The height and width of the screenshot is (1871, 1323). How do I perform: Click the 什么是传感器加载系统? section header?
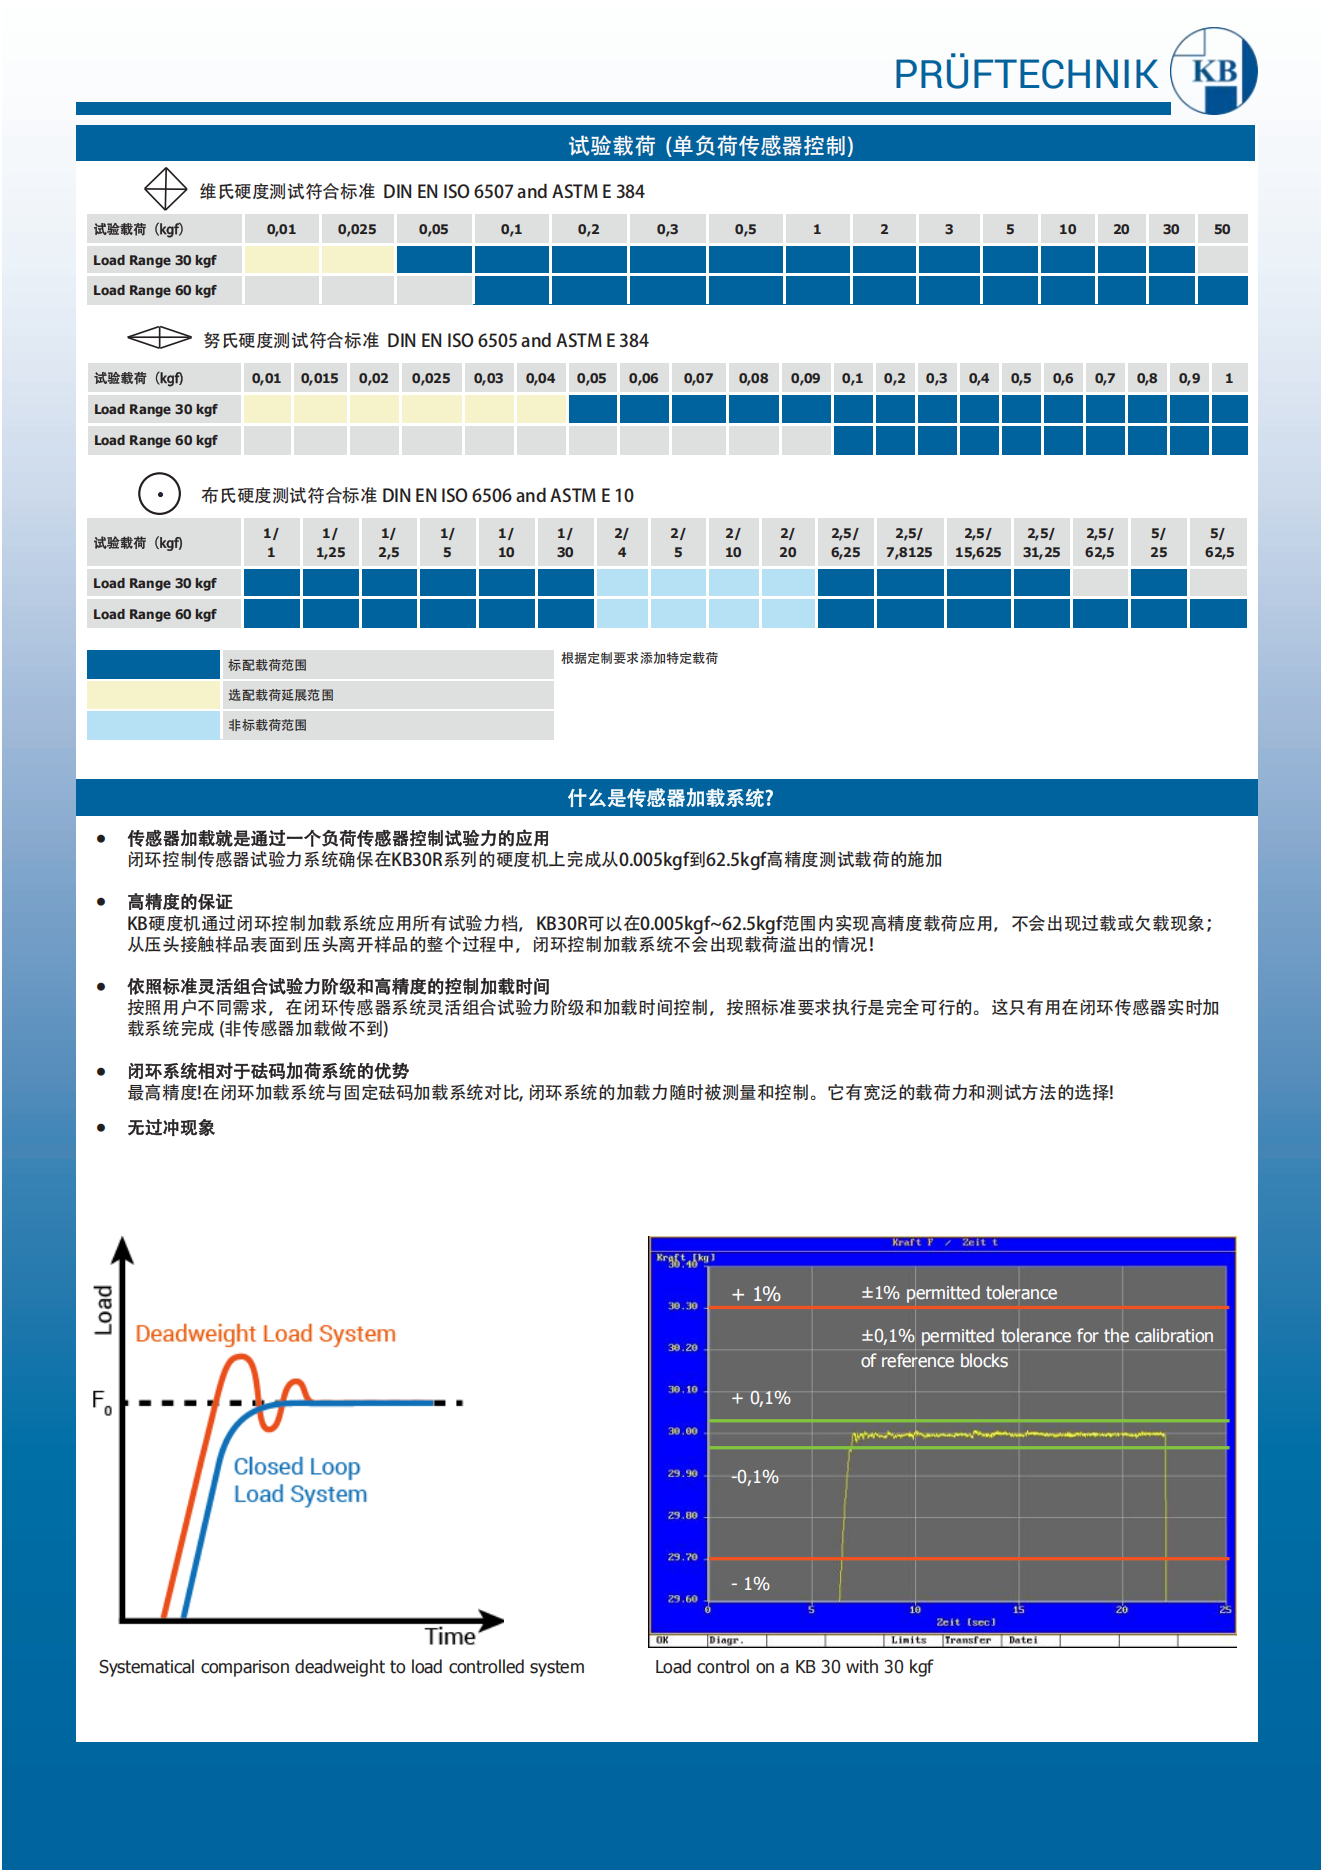coord(667,797)
